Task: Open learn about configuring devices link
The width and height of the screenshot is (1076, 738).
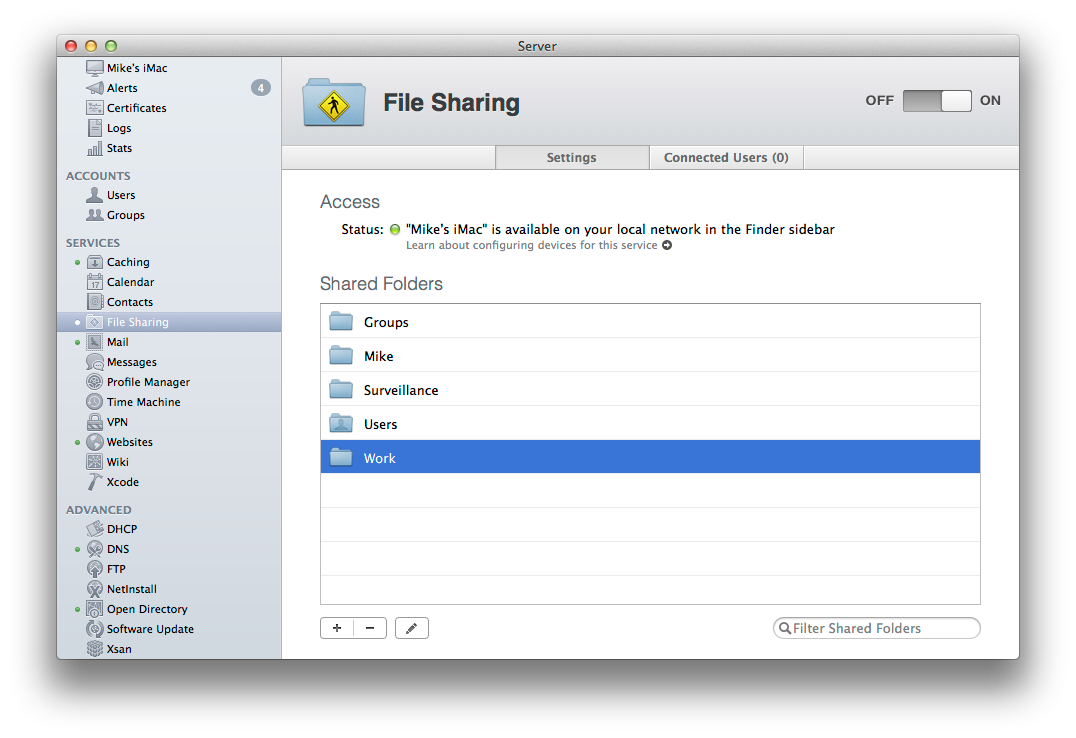Action: click(532, 245)
